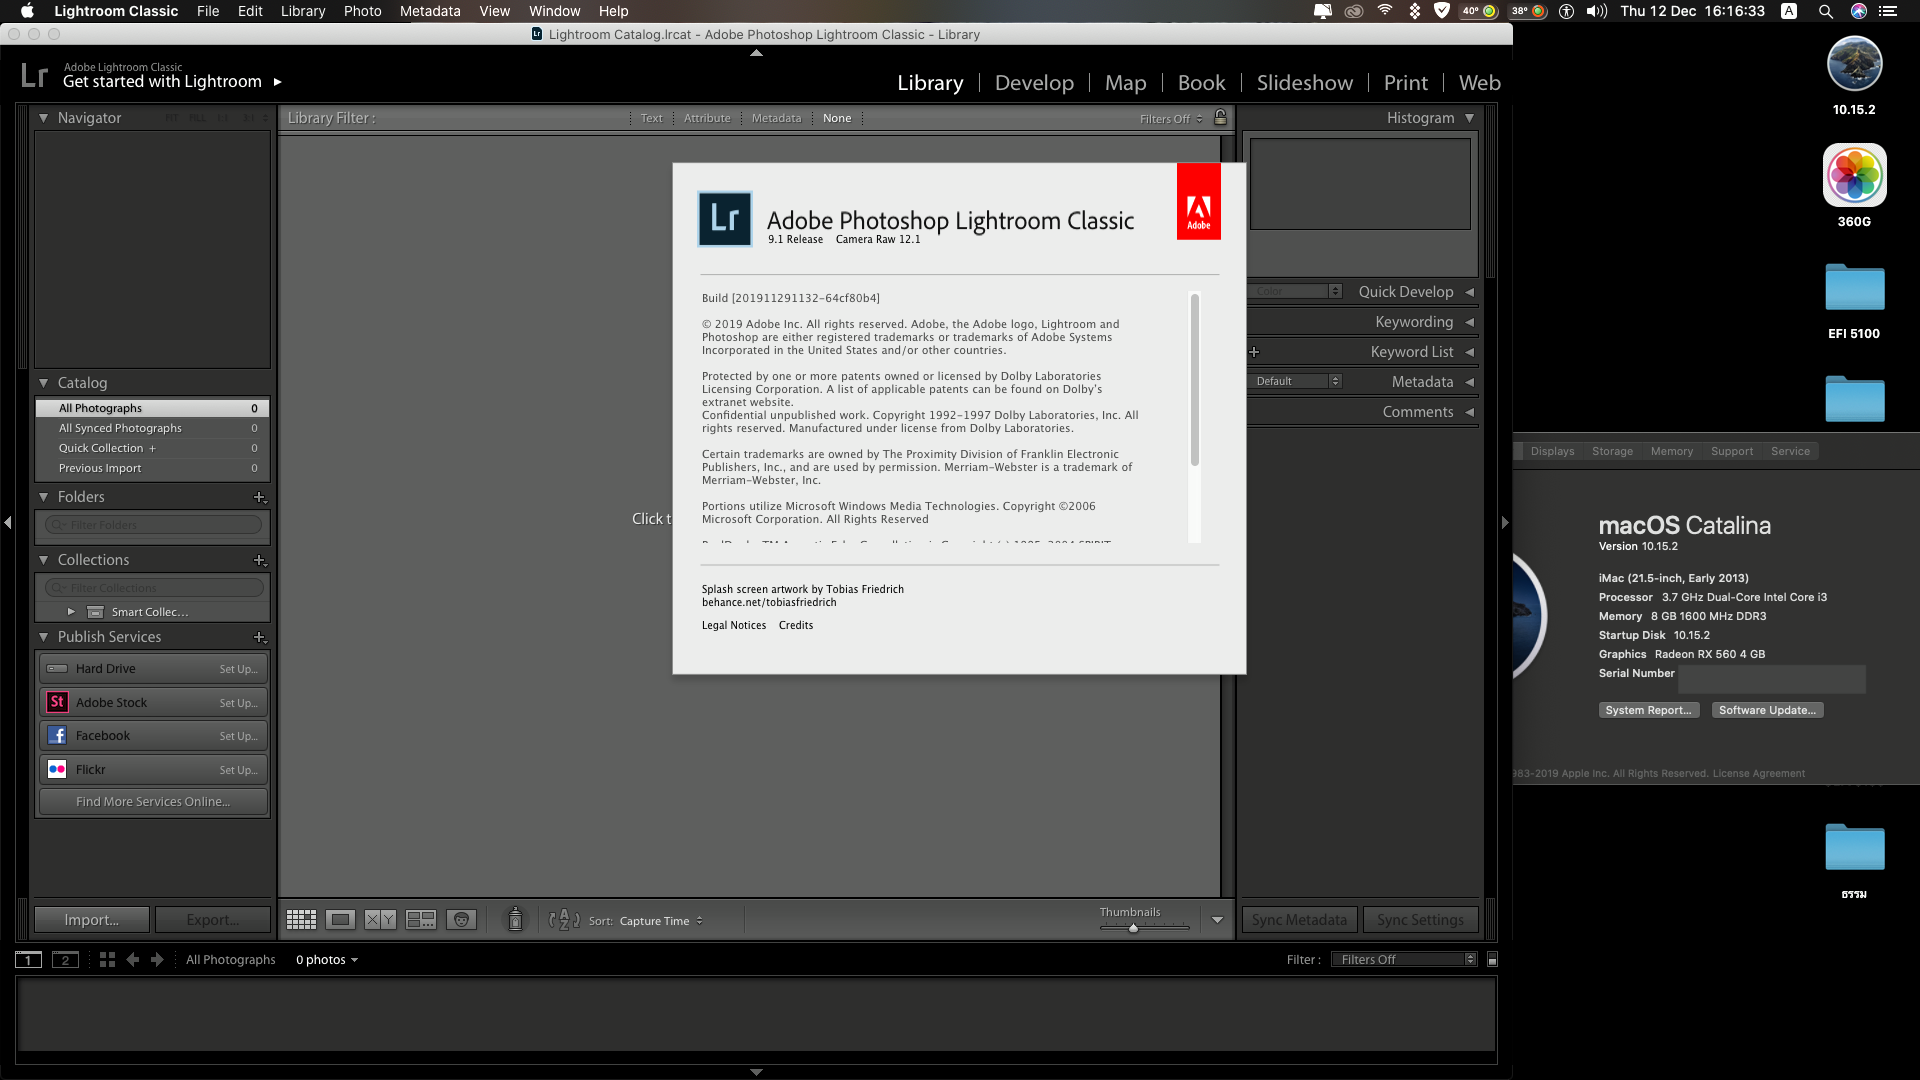
Task: Collapse the Catalog panel
Action: 43,383
